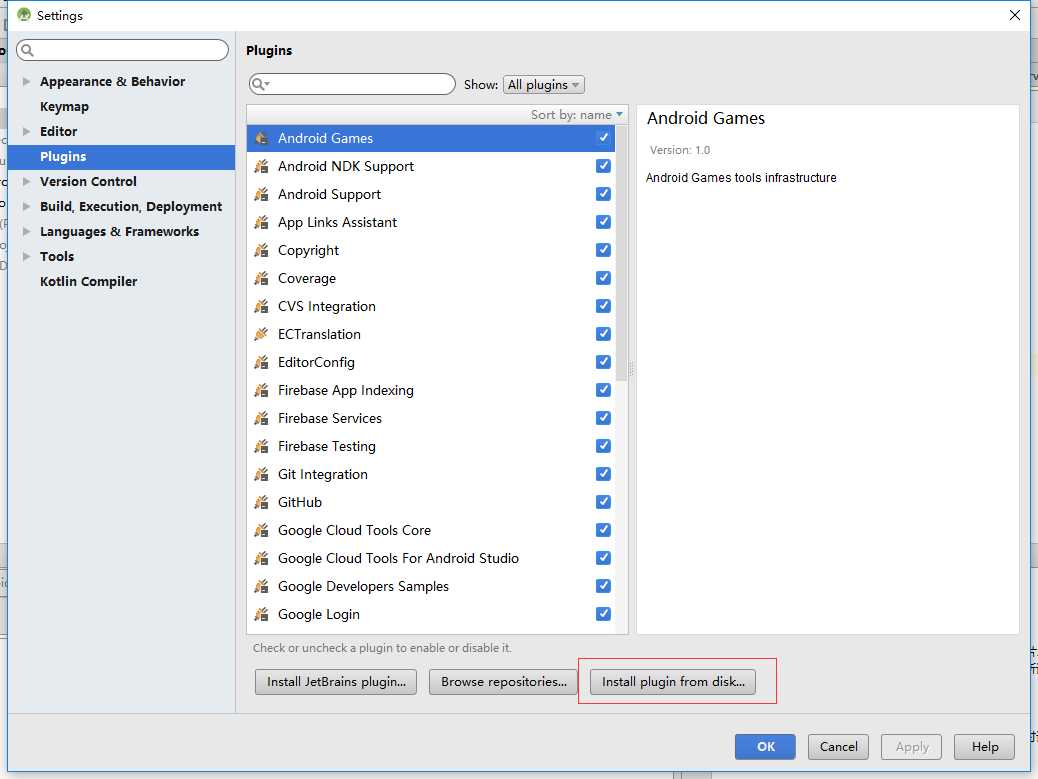Click the Android Studio icon in title bar
1038x779 pixels.
click(x=24, y=15)
